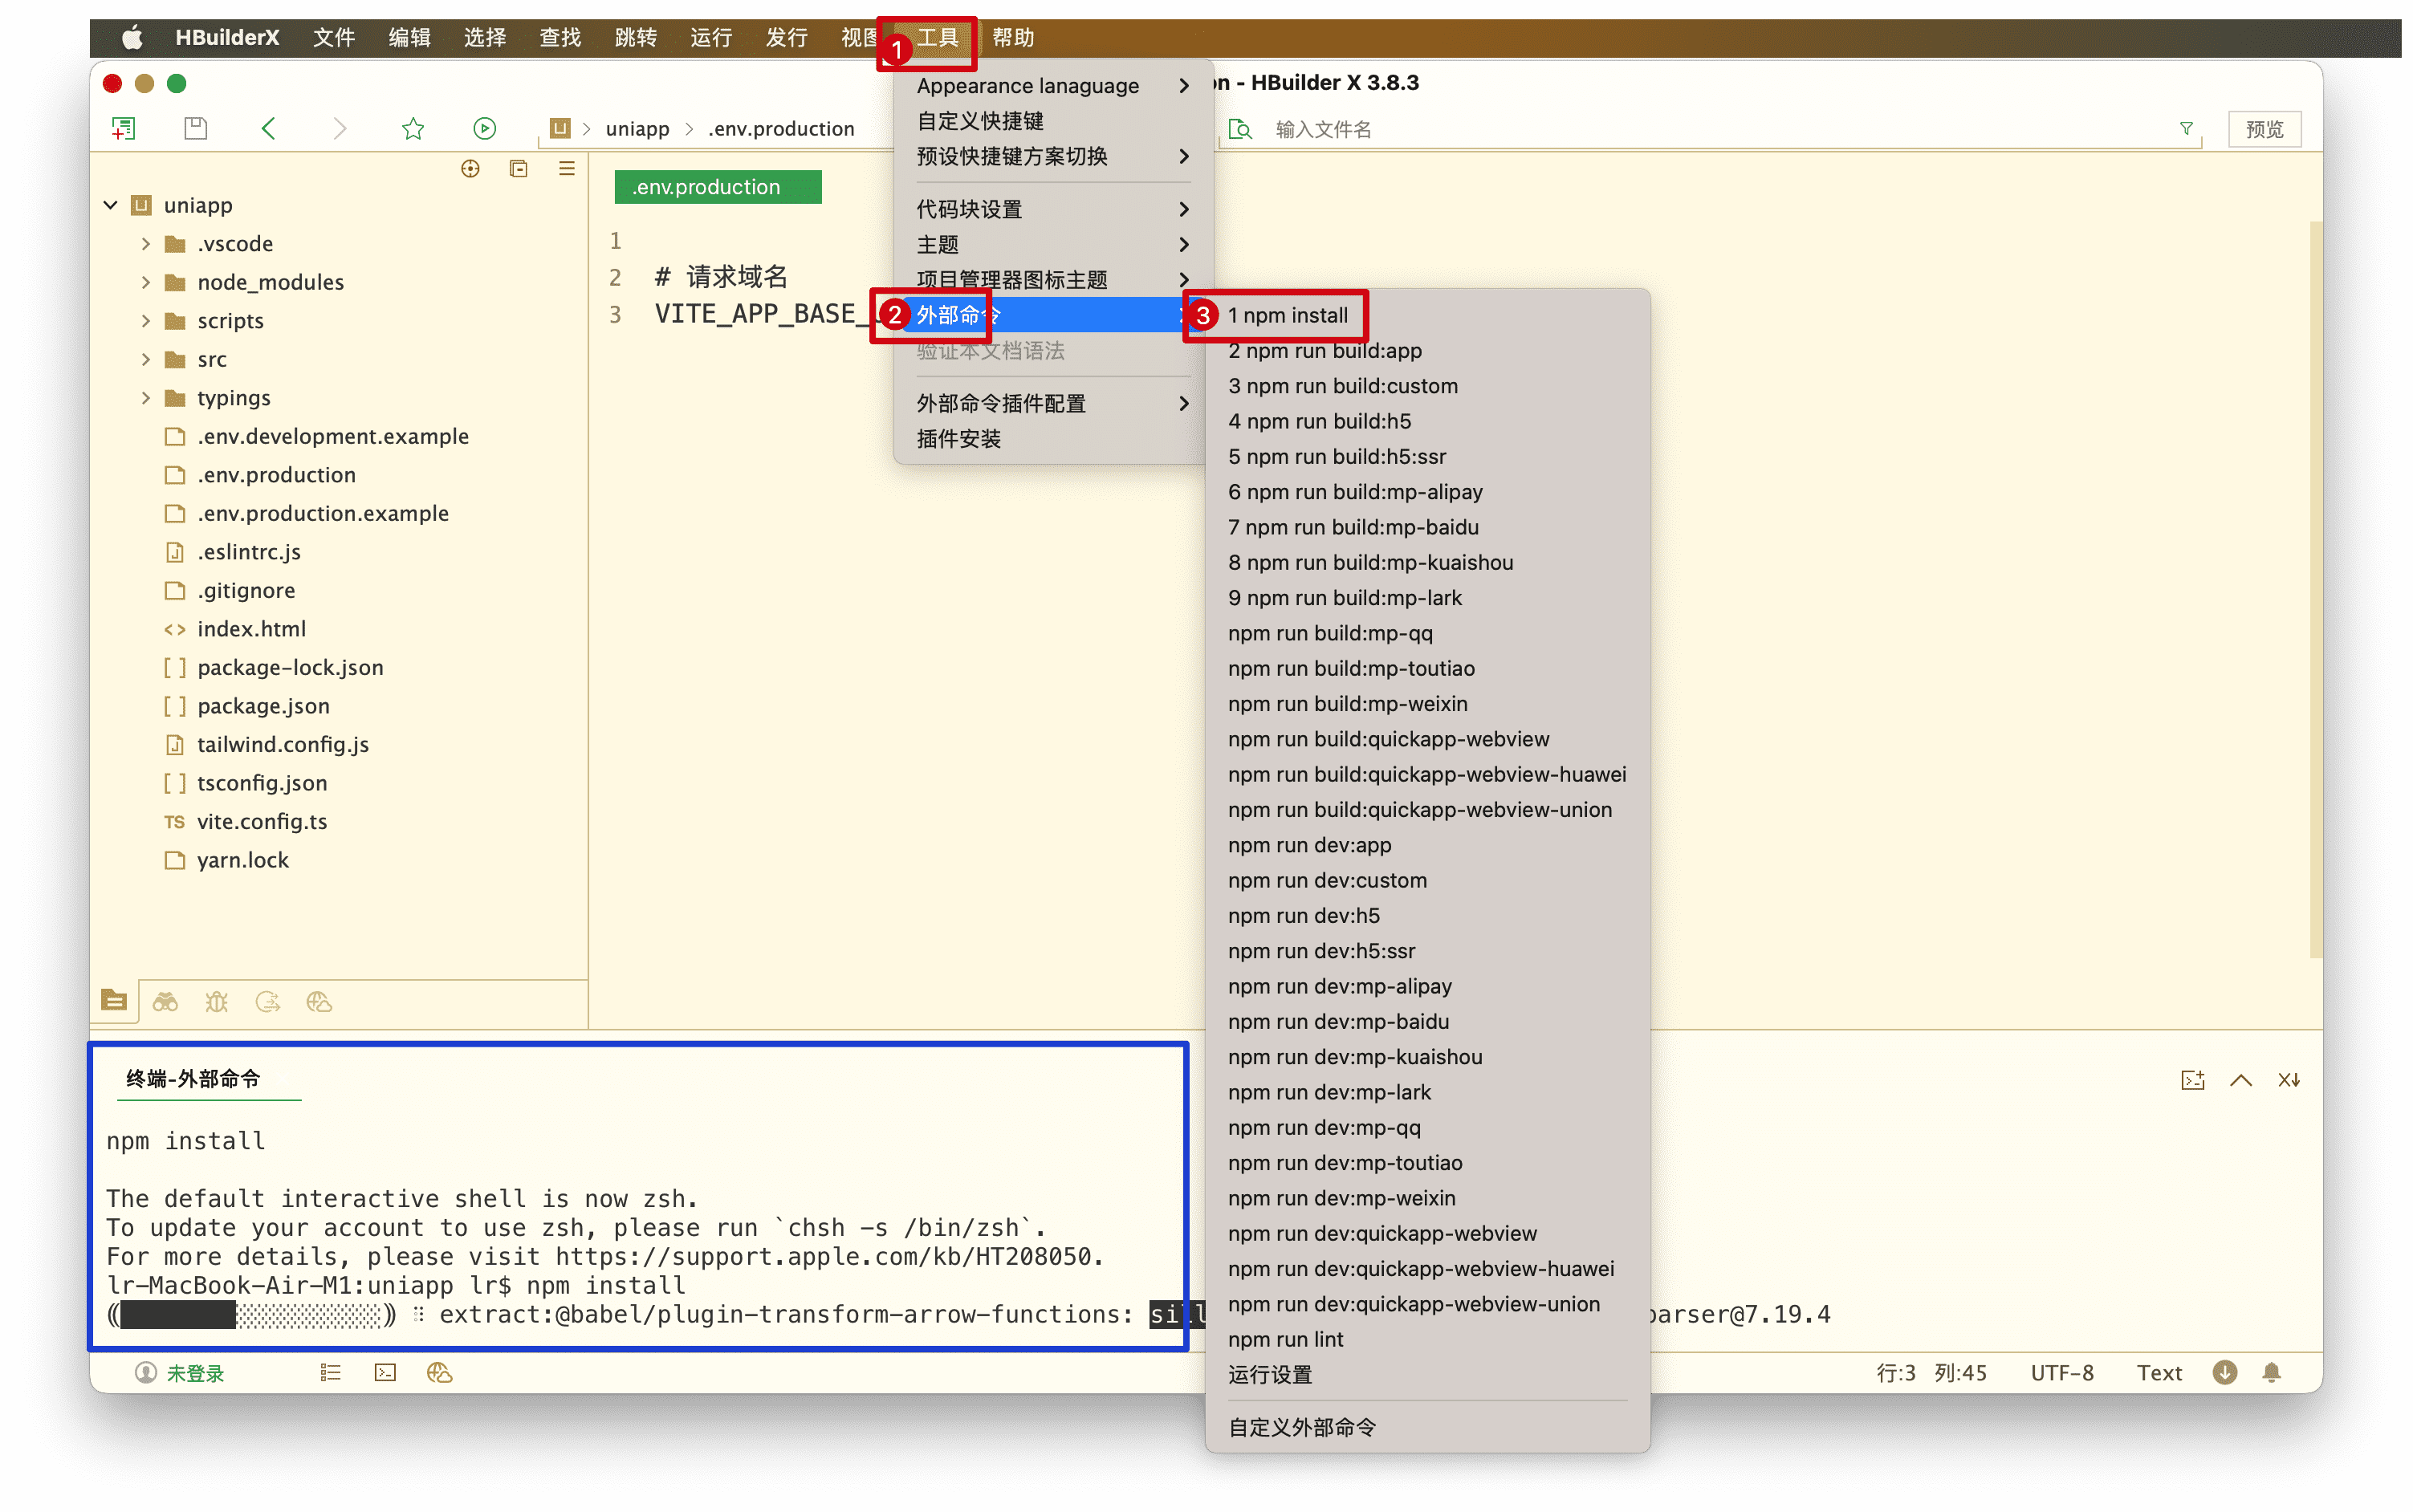Open the Apple menu
Viewport: 2413px width, 1512px height.
pyautogui.click(x=132, y=38)
